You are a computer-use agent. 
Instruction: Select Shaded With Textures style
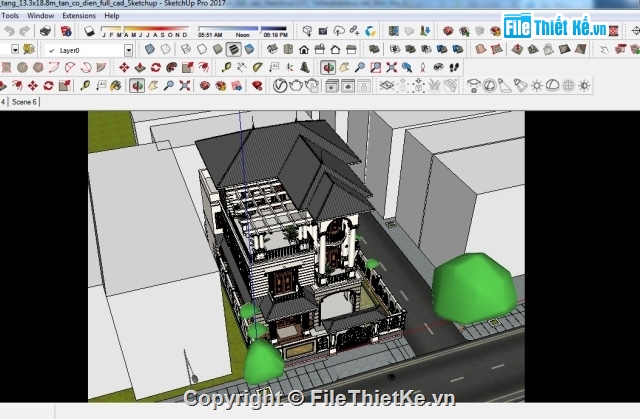tap(233, 49)
